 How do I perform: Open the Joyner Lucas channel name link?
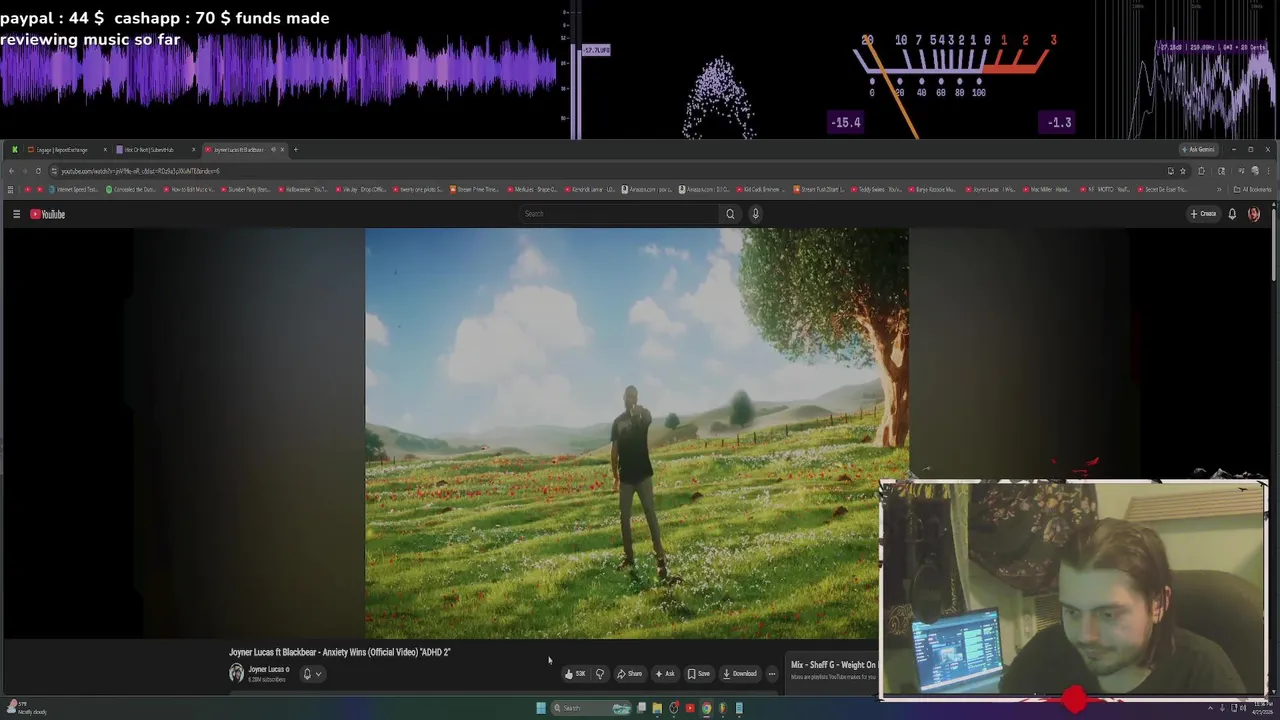[x=267, y=670]
